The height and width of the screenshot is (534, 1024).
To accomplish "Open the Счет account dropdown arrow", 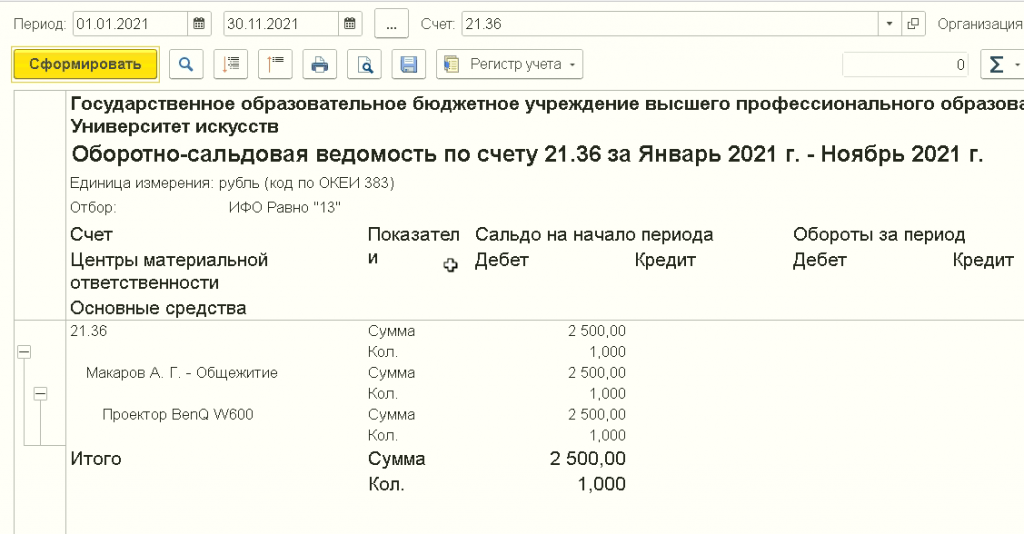I will (890, 23).
